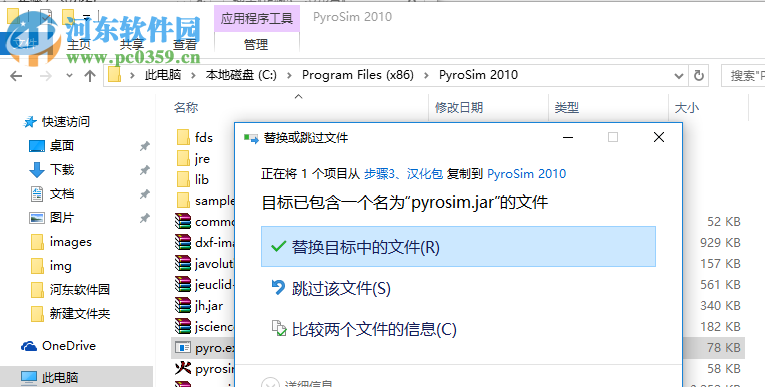Screen dimensions: 765x387
Task: Open the 共享 ribbon tab
Action: (132, 45)
